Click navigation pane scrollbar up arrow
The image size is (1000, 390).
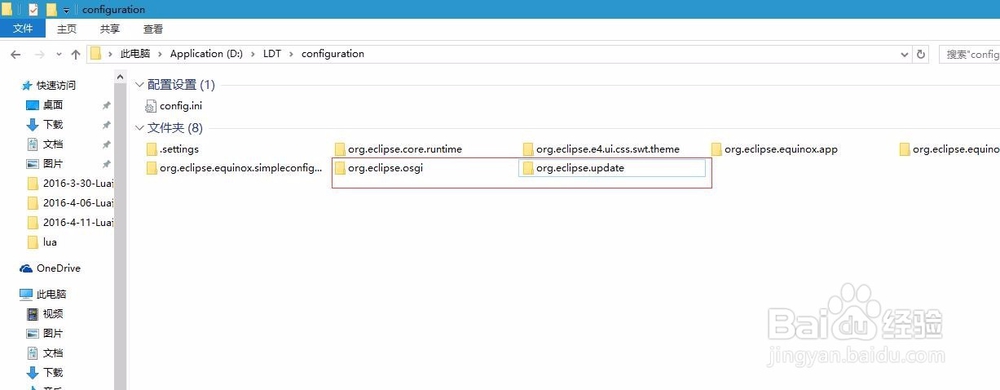120,77
